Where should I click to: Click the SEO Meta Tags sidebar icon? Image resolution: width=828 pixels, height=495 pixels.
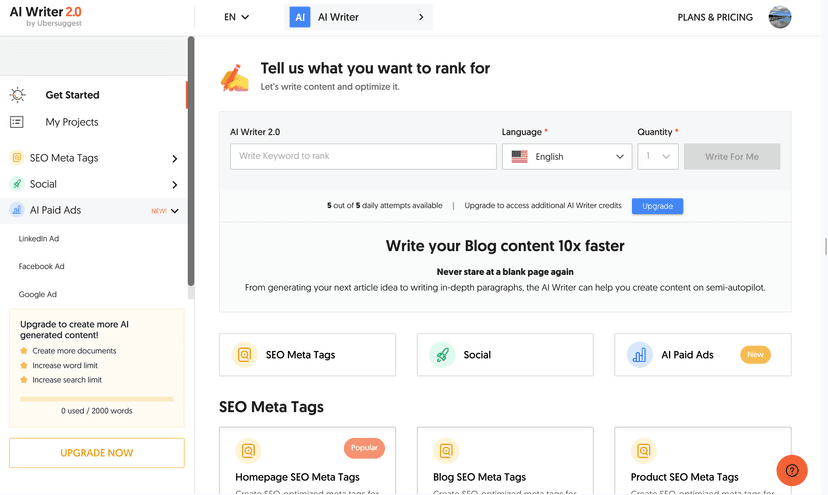click(x=17, y=157)
